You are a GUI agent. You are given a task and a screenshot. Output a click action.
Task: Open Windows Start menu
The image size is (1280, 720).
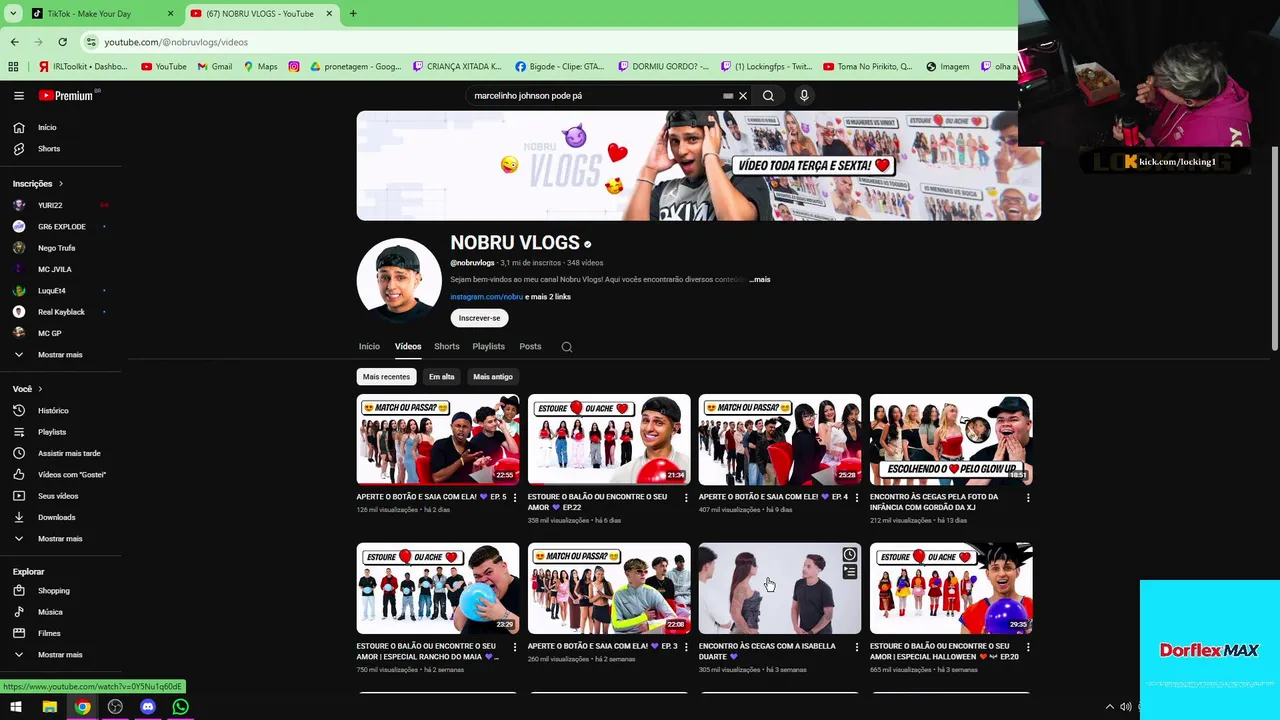(16, 707)
